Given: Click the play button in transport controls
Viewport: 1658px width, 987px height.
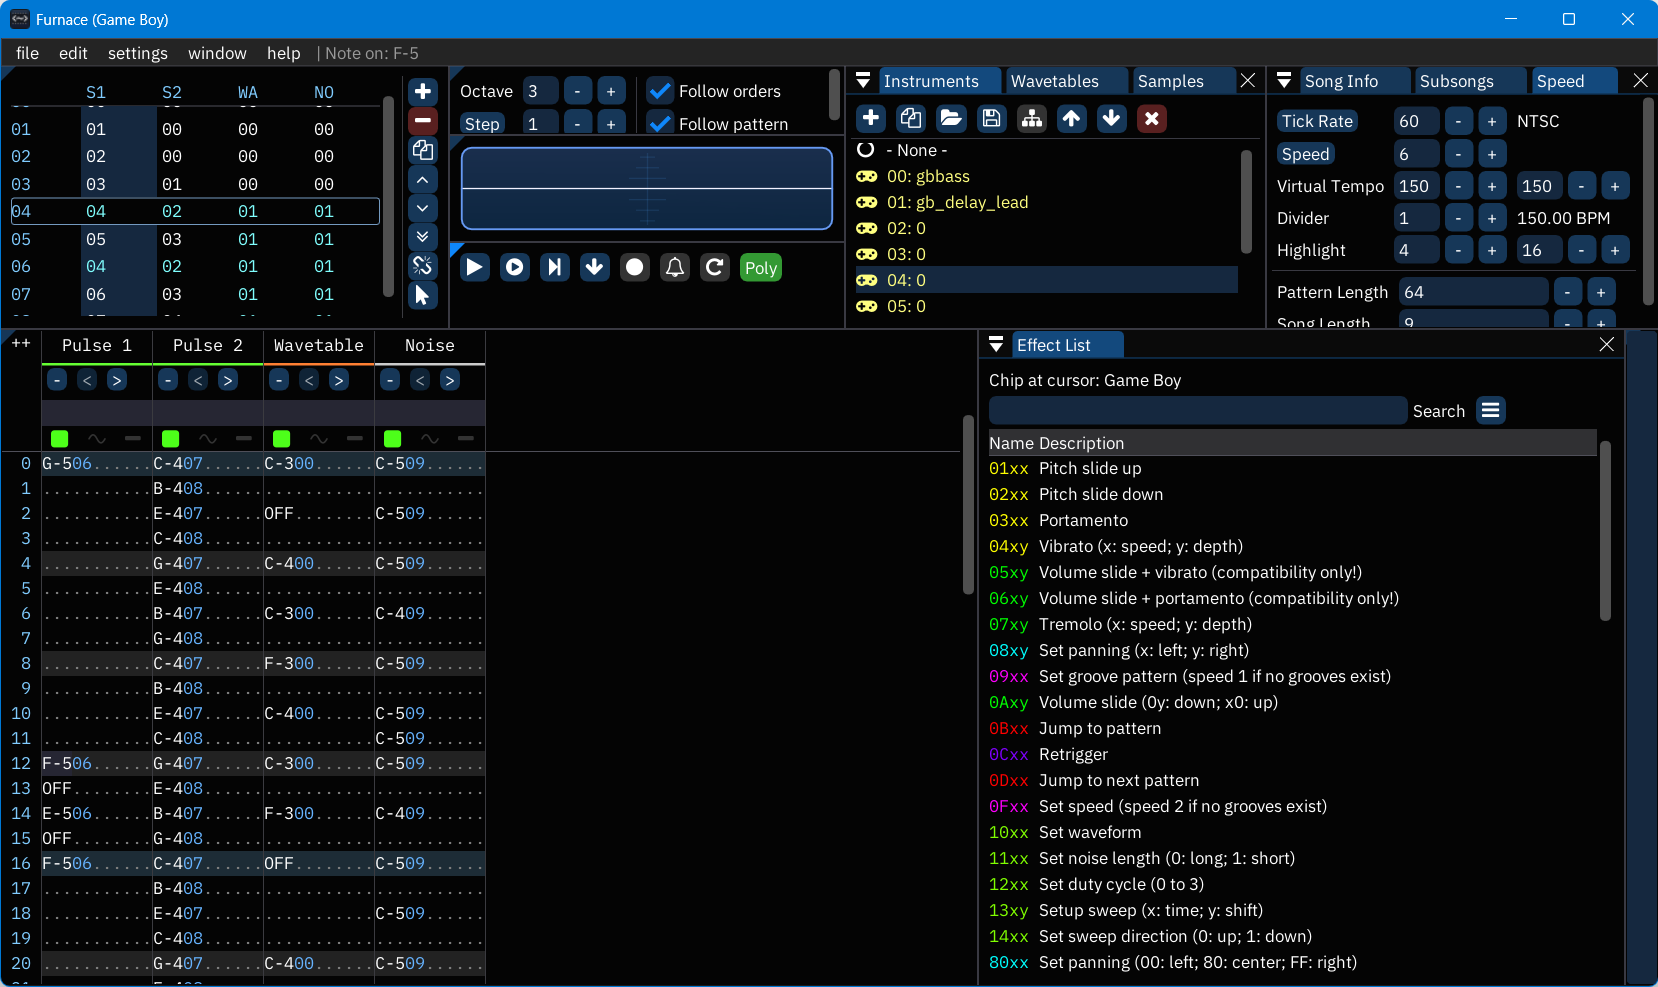Looking at the screenshot, I should (475, 267).
